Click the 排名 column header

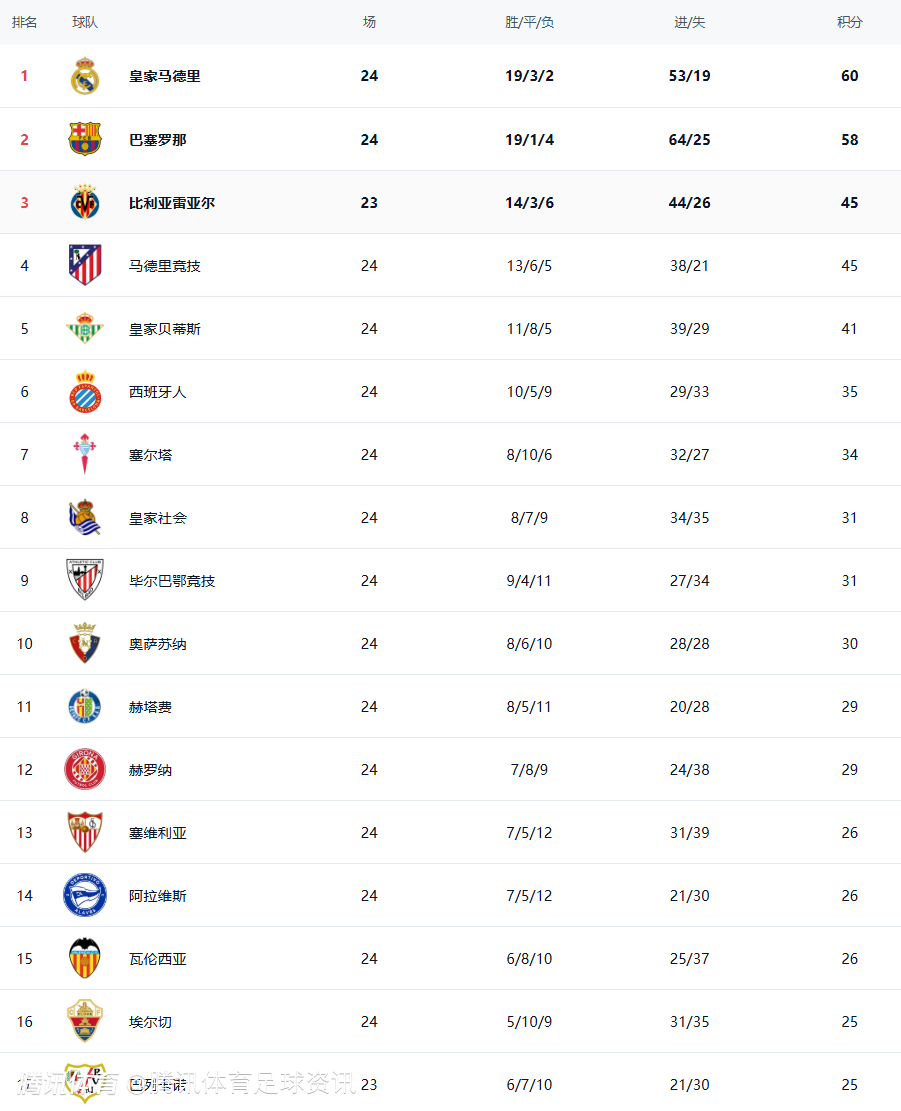[x=25, y=22]
